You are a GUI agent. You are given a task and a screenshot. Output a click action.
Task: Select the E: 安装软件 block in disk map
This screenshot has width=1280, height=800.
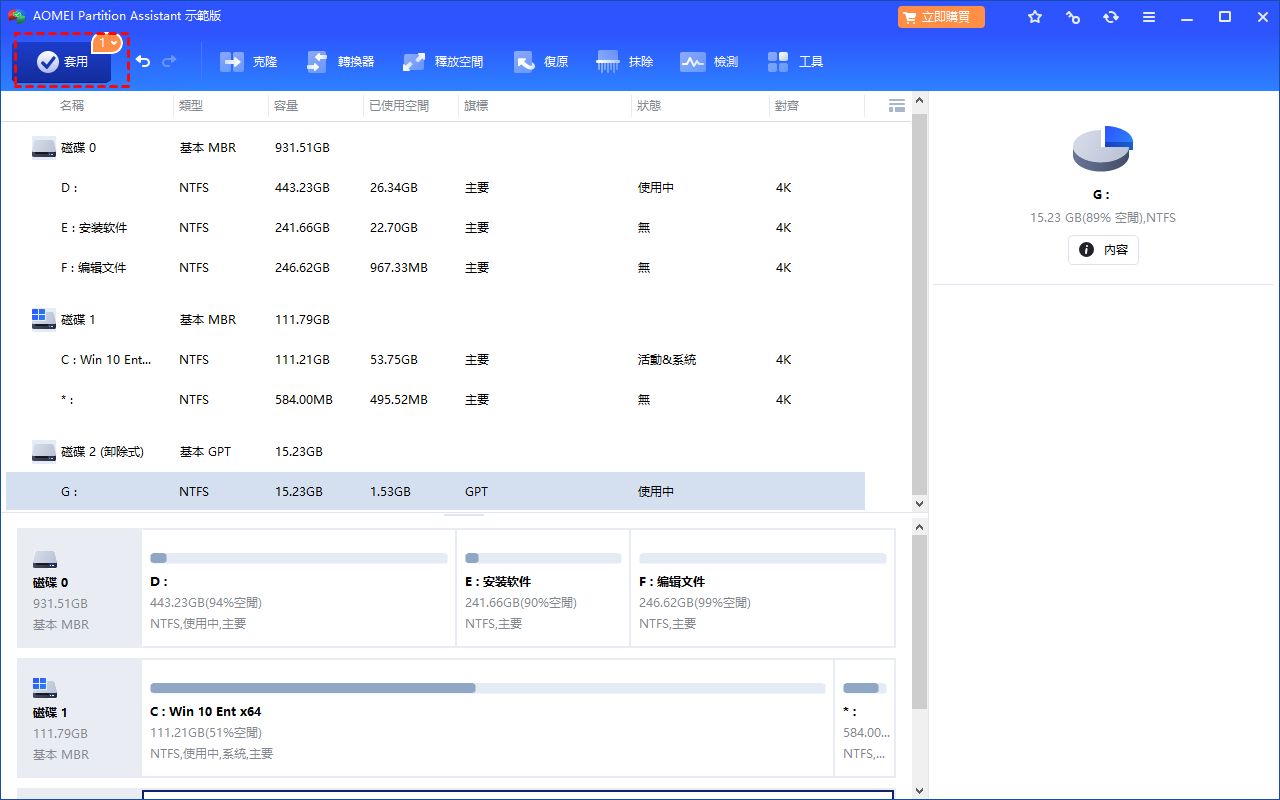pos(543,588)
